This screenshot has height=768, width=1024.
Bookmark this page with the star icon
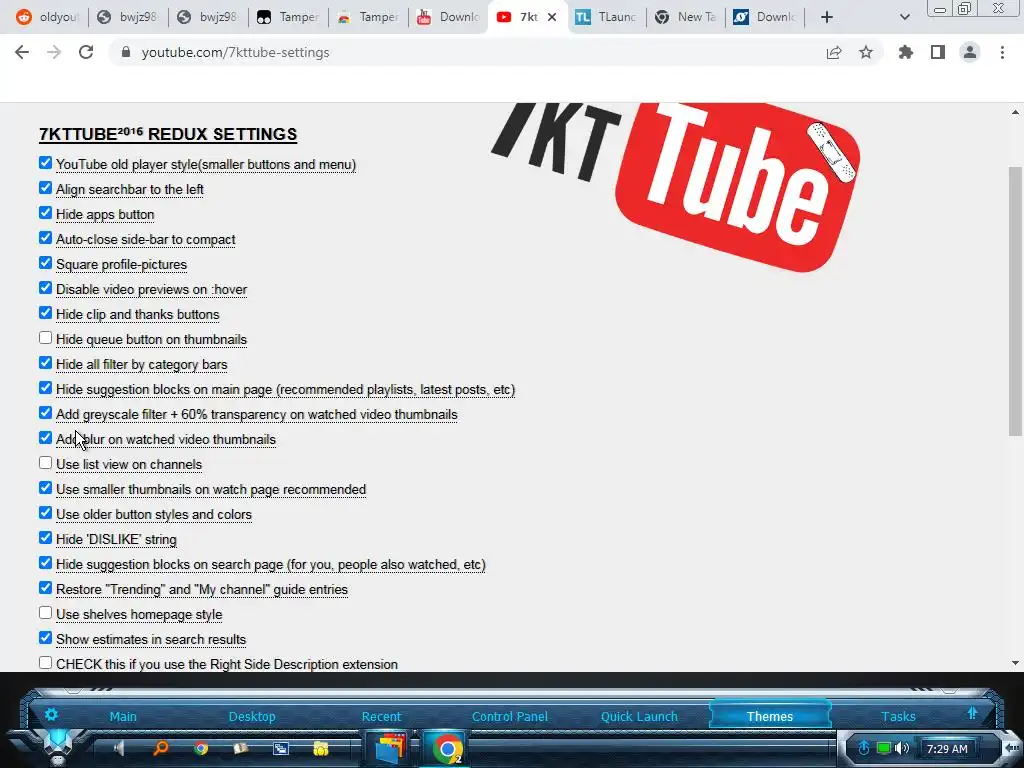click(x=866, y=52)
